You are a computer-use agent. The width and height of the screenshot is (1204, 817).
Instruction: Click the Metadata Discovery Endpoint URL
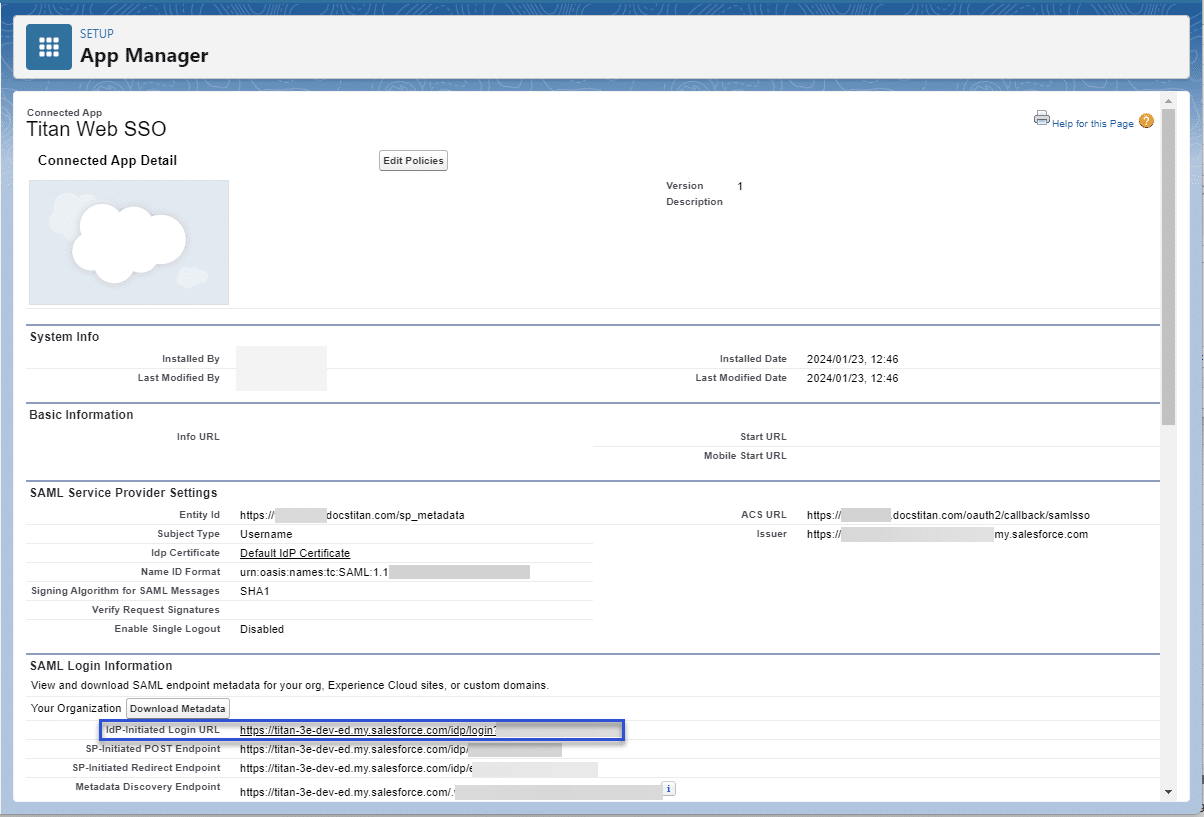tap(348, 792)
